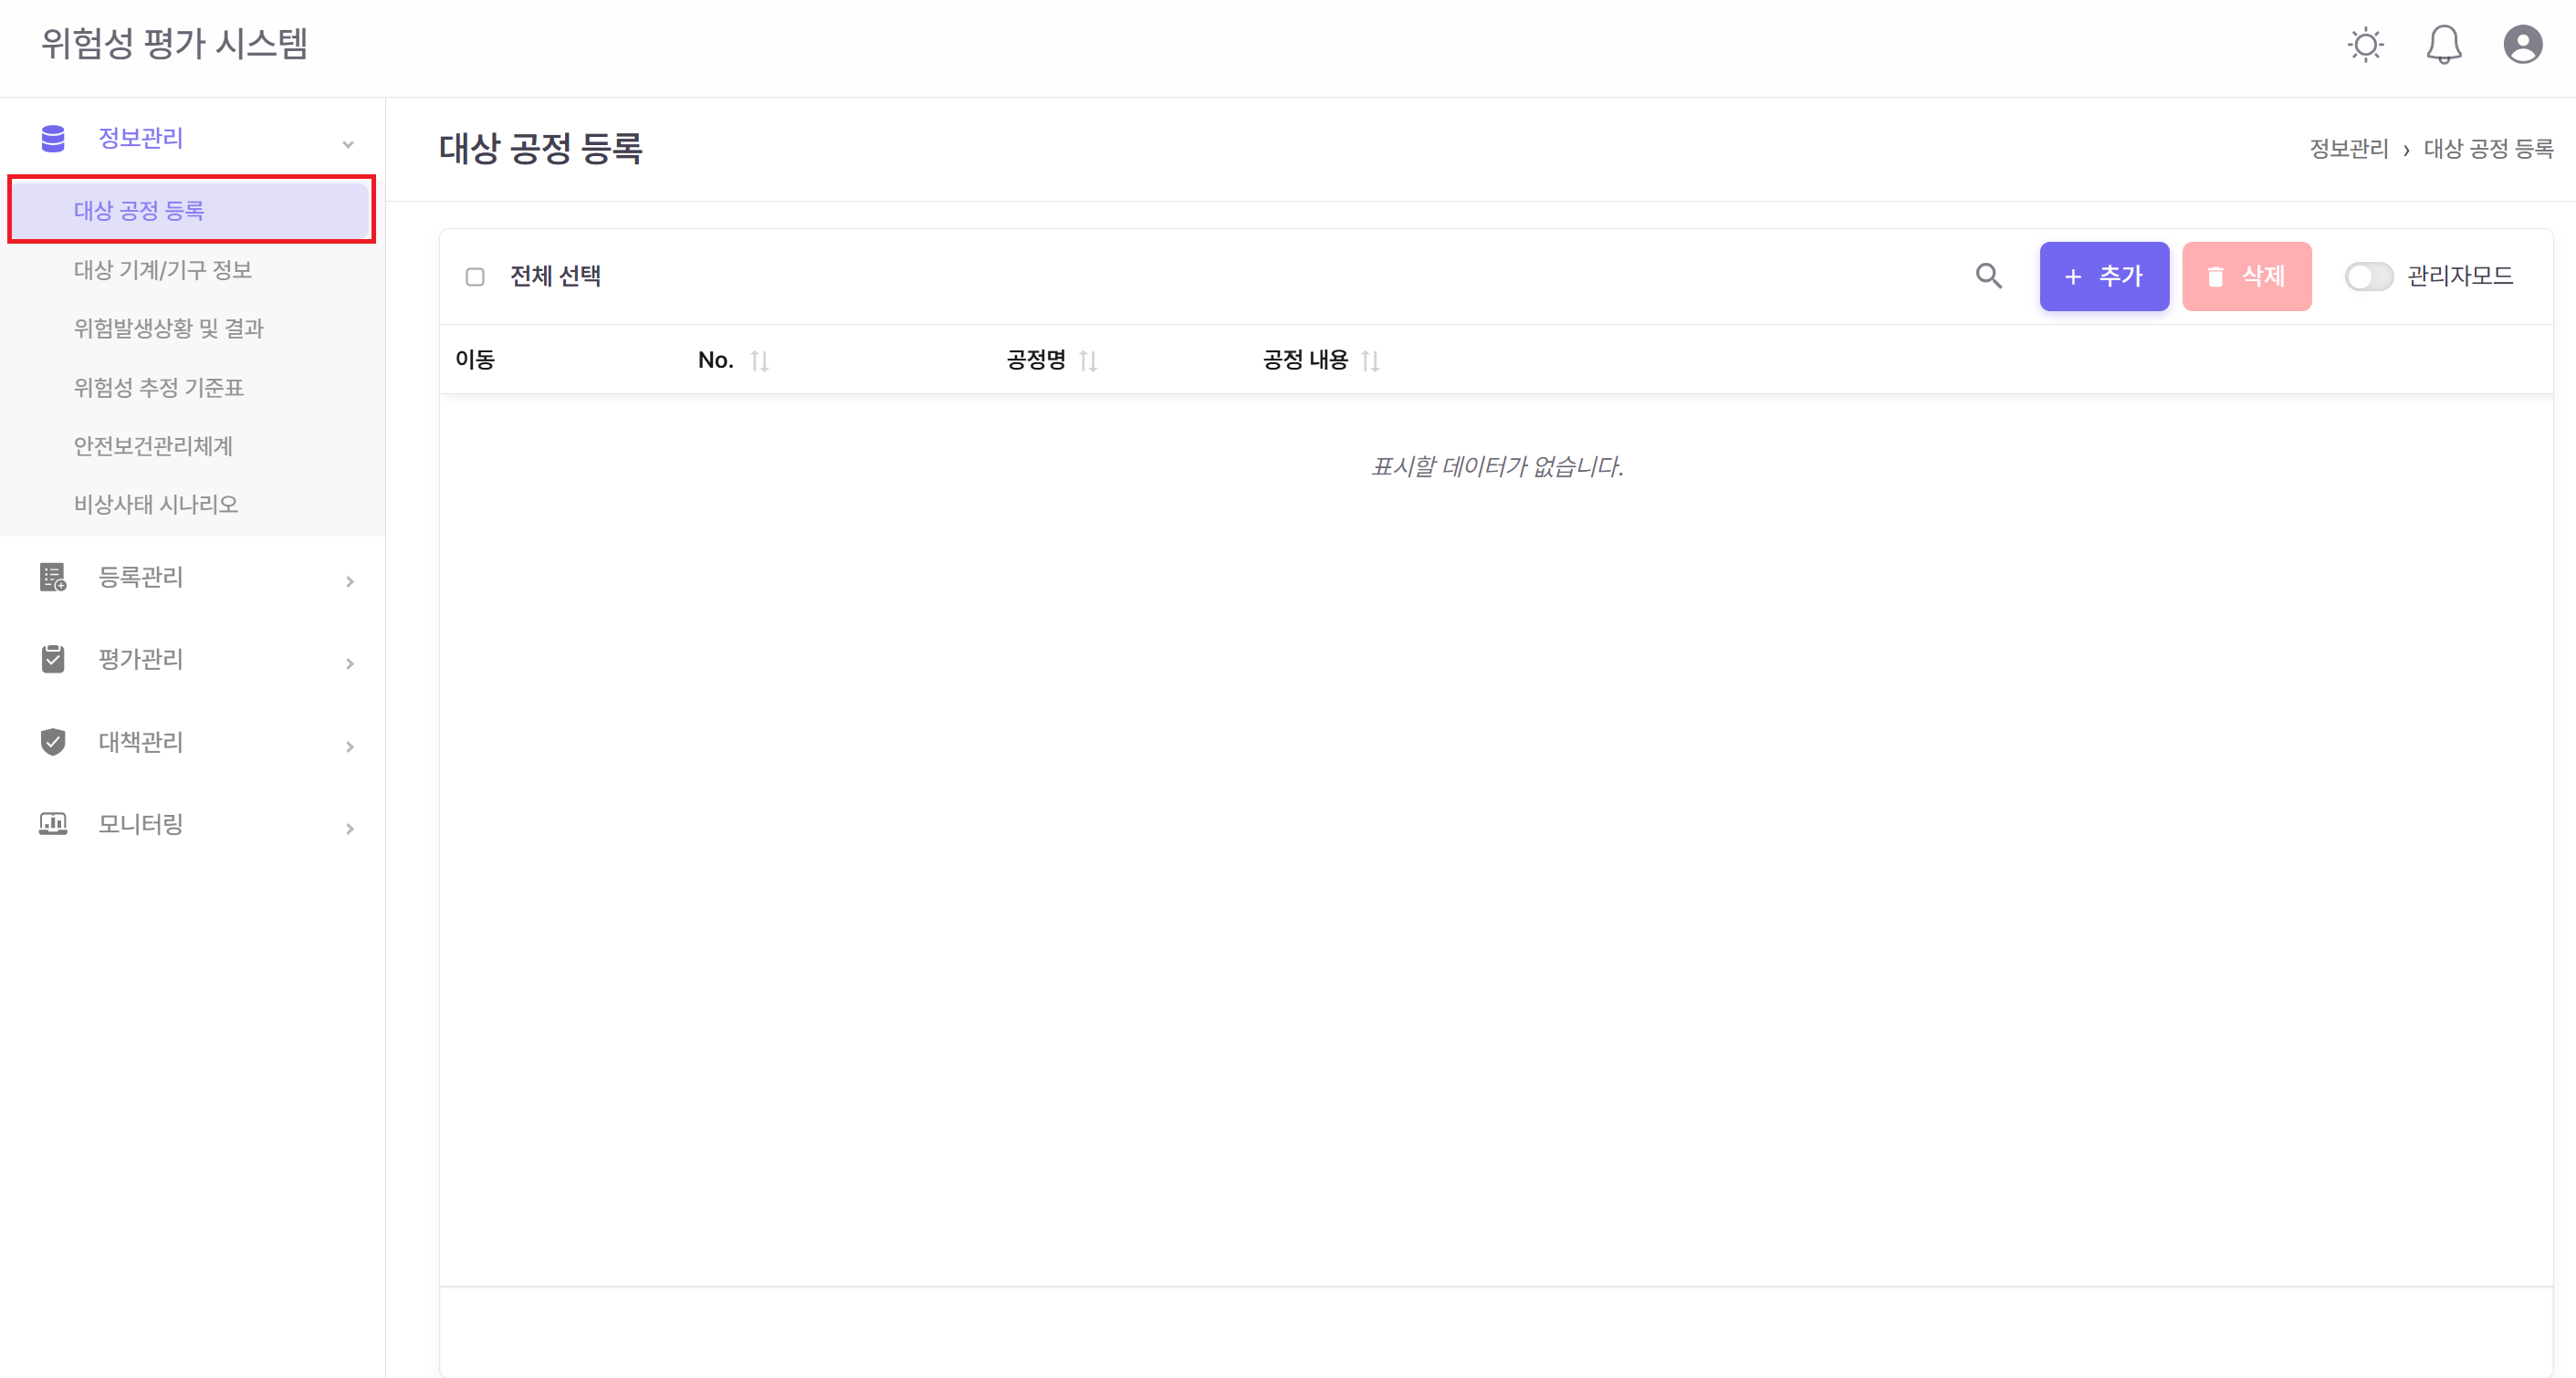Click the 삭제 delete button
2576x1378 pixels.
pyautogui.click(x=2247, y=276)
